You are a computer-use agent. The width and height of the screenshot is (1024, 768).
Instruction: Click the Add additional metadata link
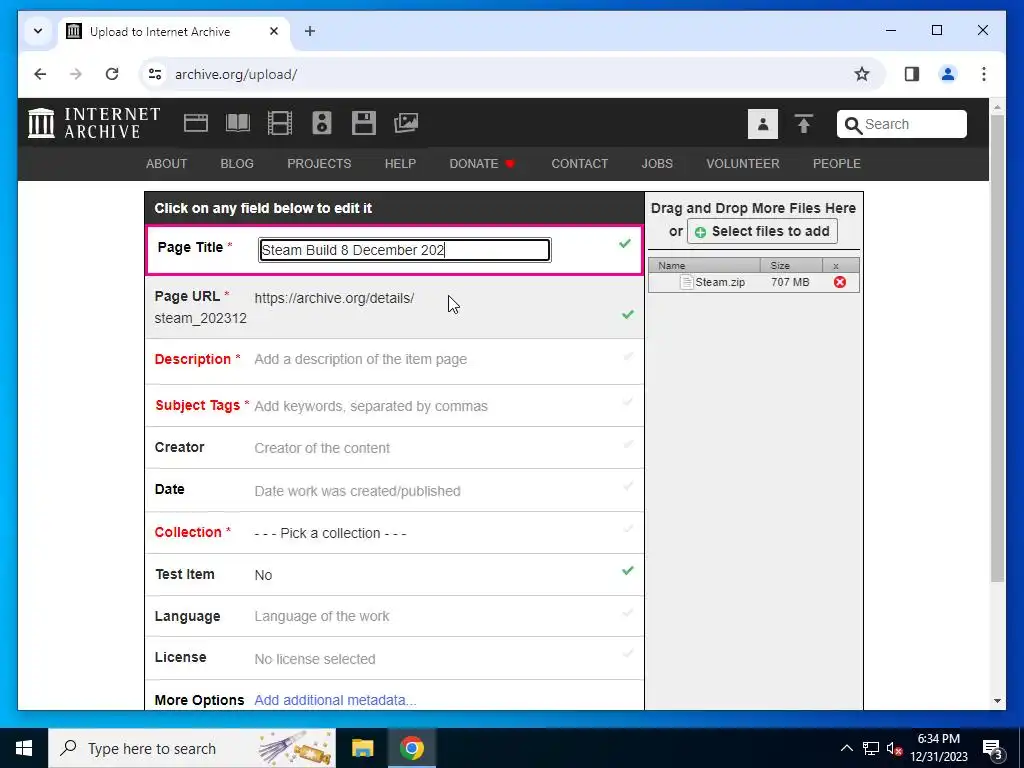coord(335,700)
